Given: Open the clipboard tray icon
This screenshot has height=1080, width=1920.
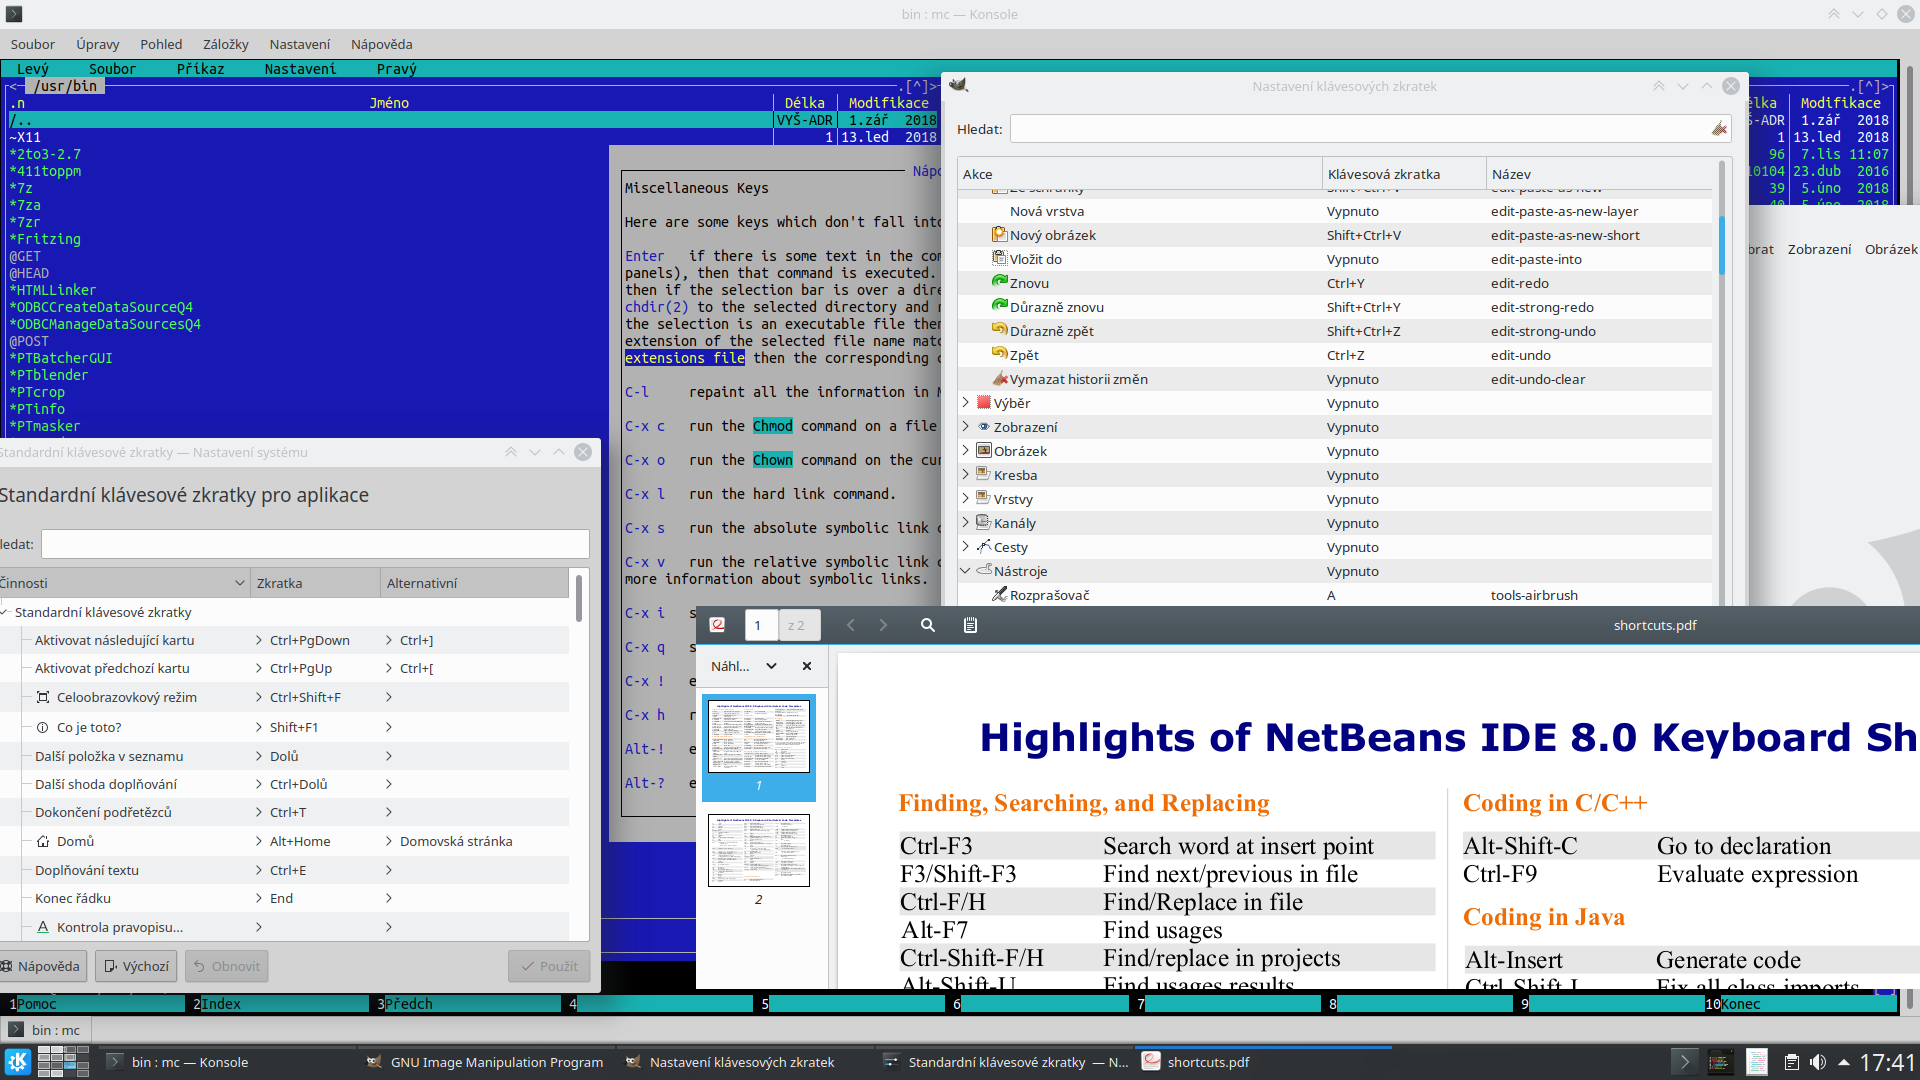Looking at the screenshot, I should pyautogui.click(x=1792, y=1062).
